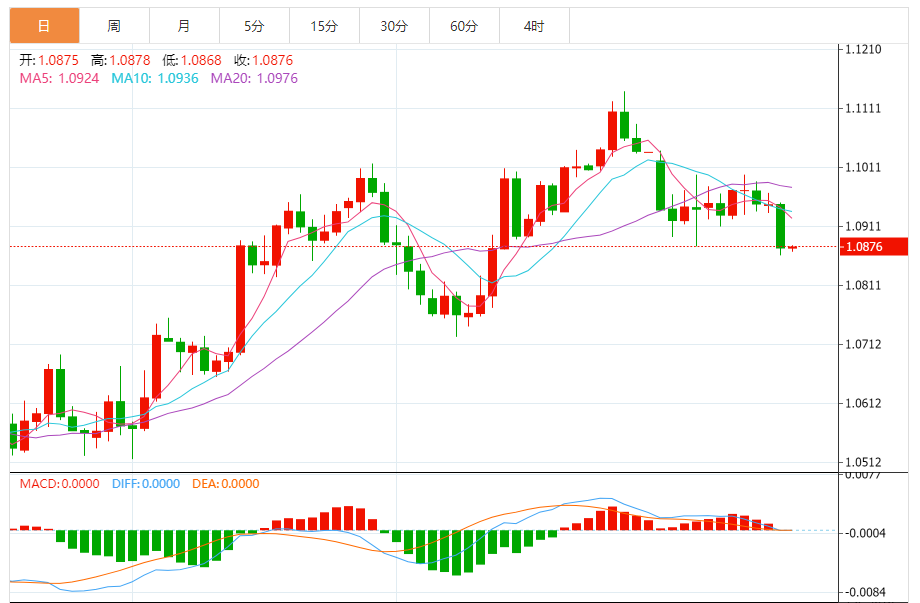Click the low price 低:1.0868 value
The width and height of the screenshot is (920, 603).
click(192, 60)
